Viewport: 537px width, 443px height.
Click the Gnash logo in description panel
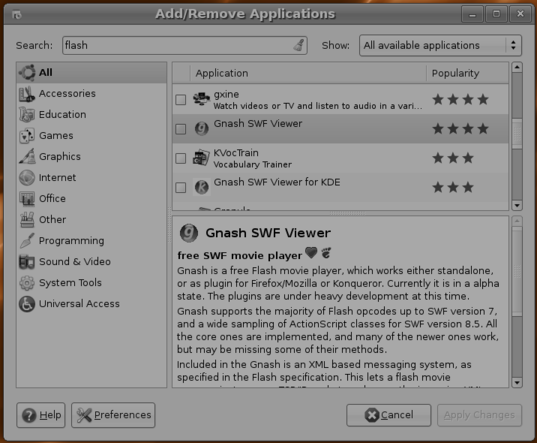[189, 233]
